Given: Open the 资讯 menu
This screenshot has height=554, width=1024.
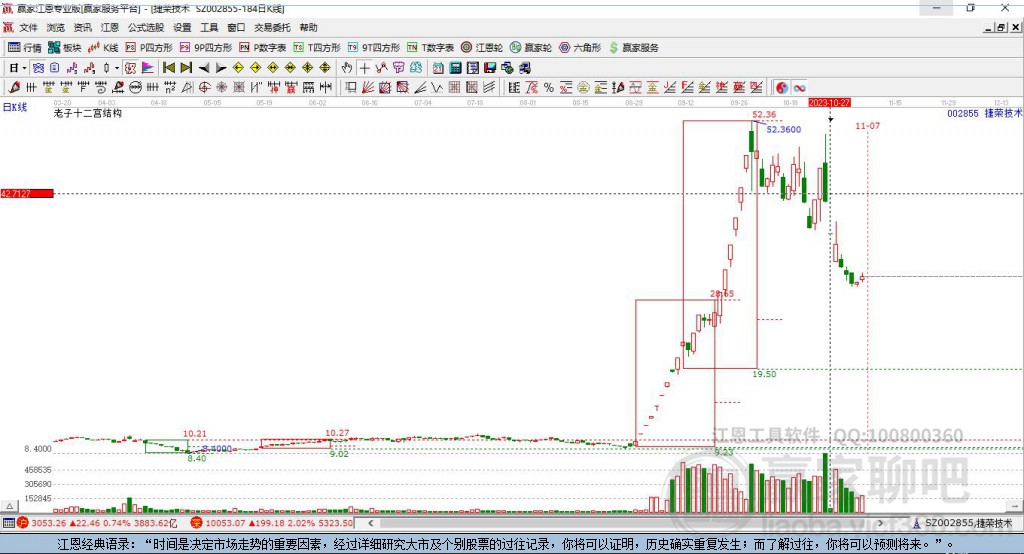Looking at the screenshot, I should (x=82, y=27).
